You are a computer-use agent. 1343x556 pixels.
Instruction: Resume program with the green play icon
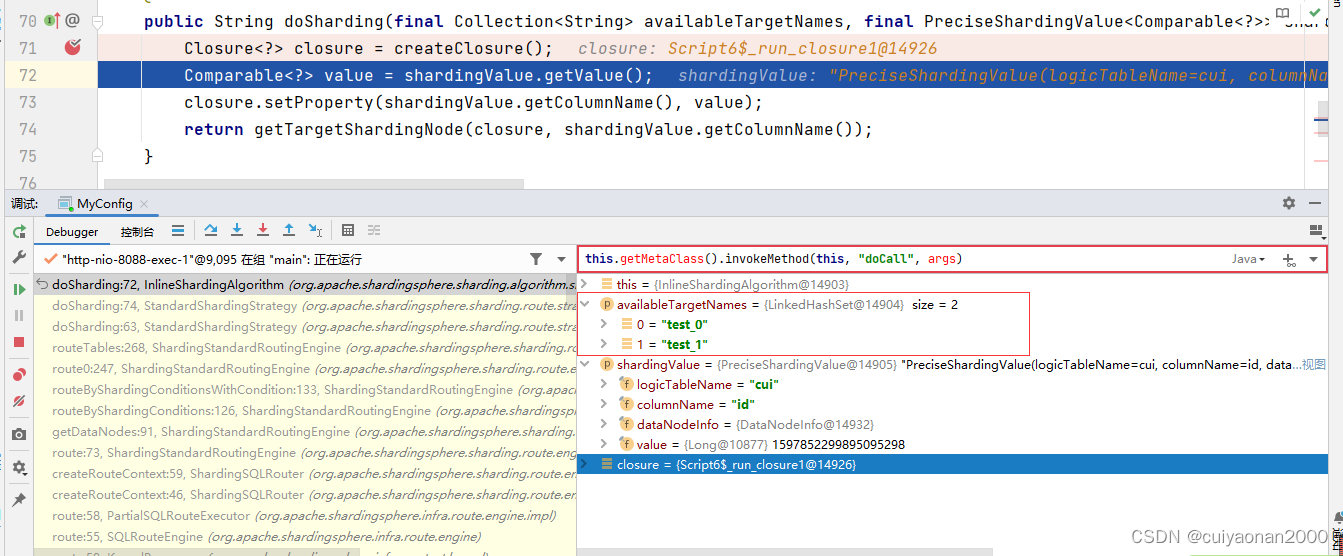point(19,289)
